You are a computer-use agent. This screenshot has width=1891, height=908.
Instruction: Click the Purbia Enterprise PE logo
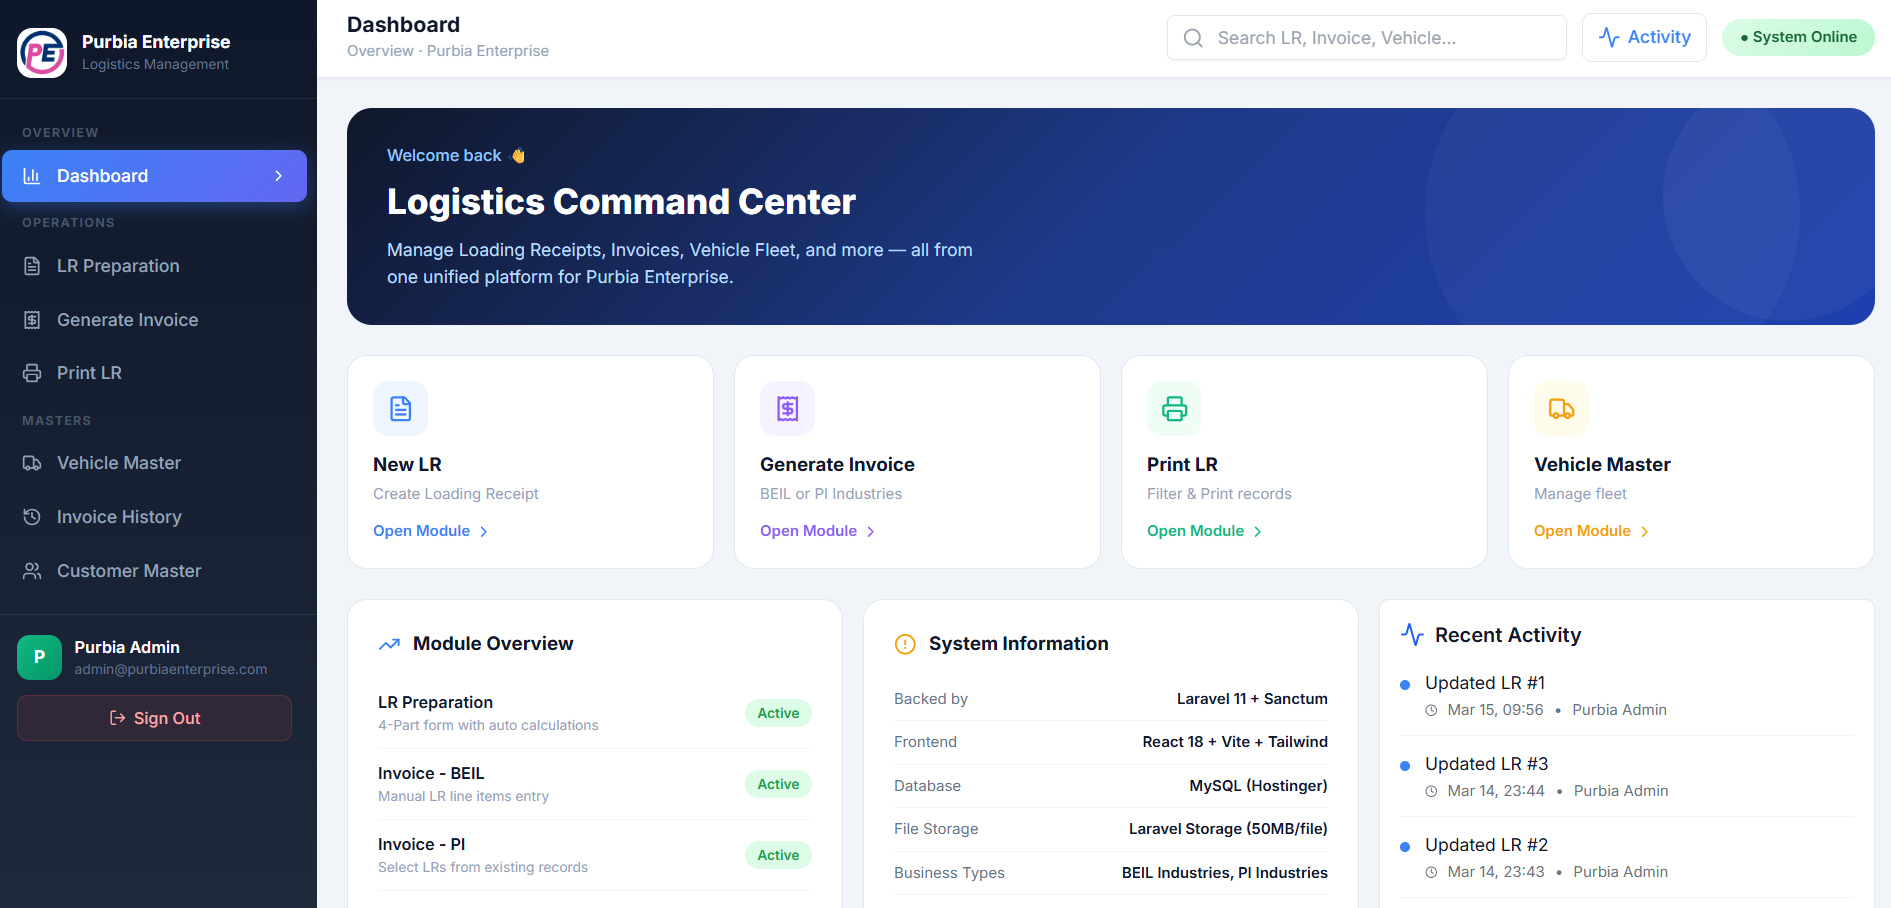pos(42,52)
